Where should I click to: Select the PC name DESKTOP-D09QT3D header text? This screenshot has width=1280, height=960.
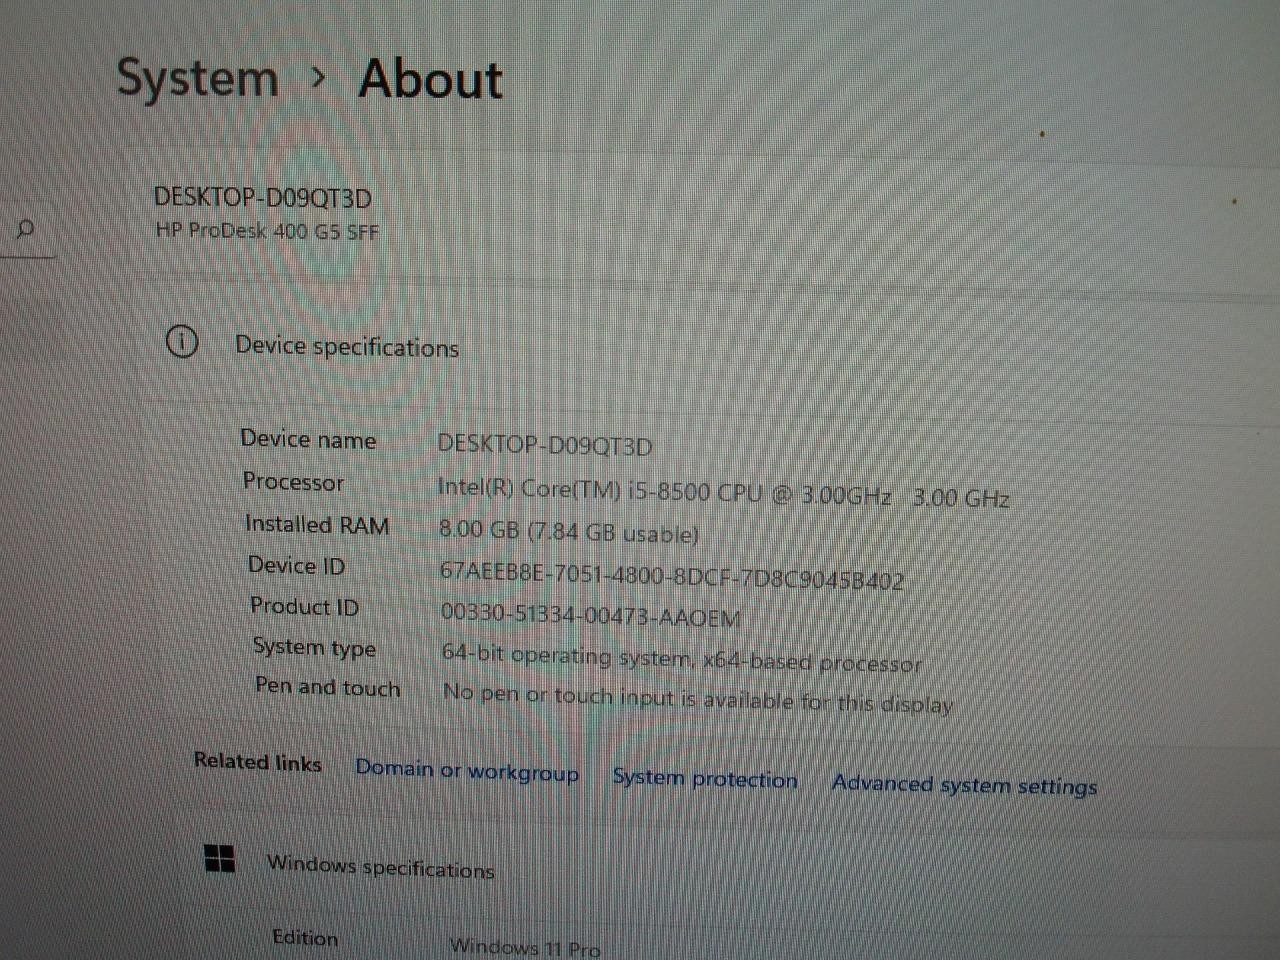point(263,198)
